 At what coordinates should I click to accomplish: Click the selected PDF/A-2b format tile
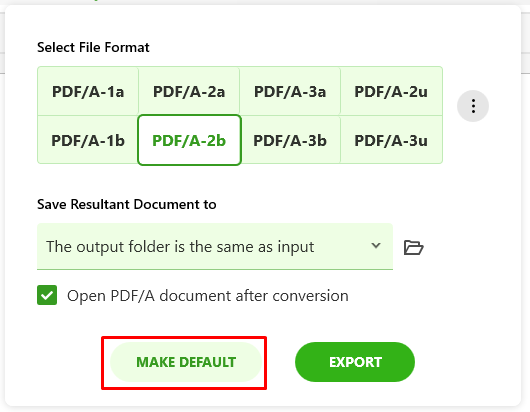(x=189, y=140)
